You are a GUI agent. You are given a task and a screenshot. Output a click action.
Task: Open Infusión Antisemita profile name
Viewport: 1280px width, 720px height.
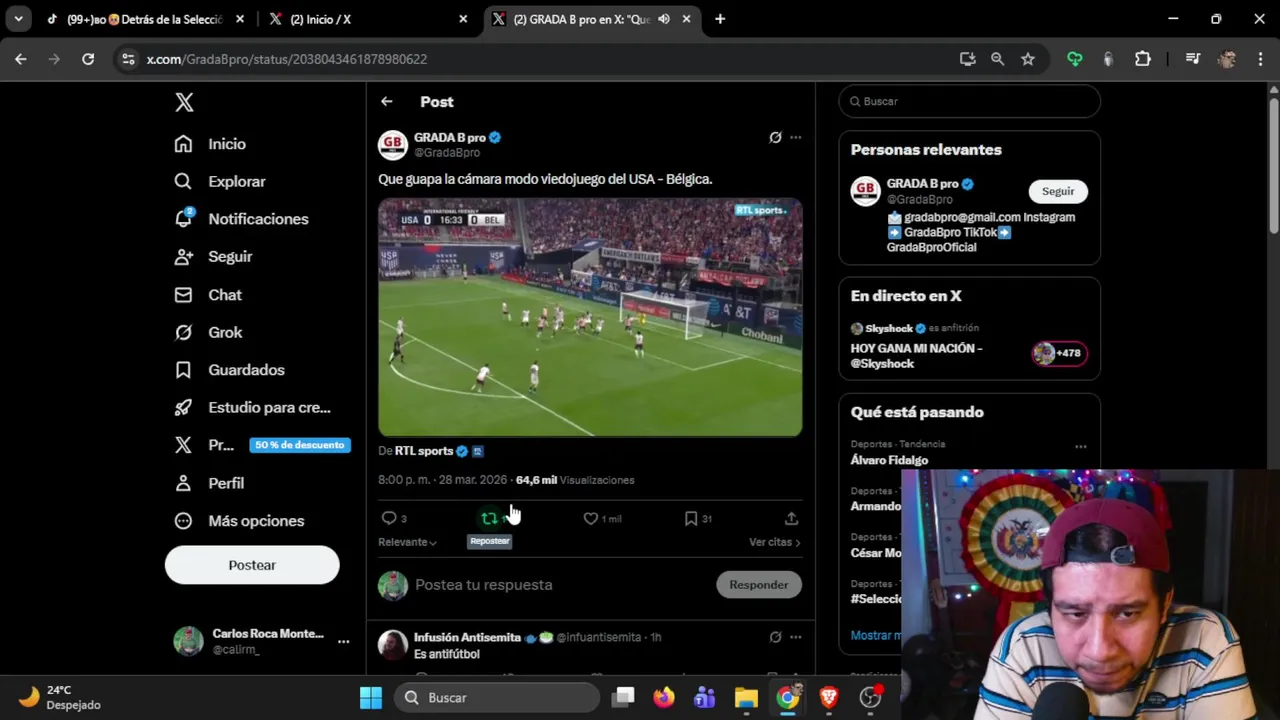tap(467, 637)
